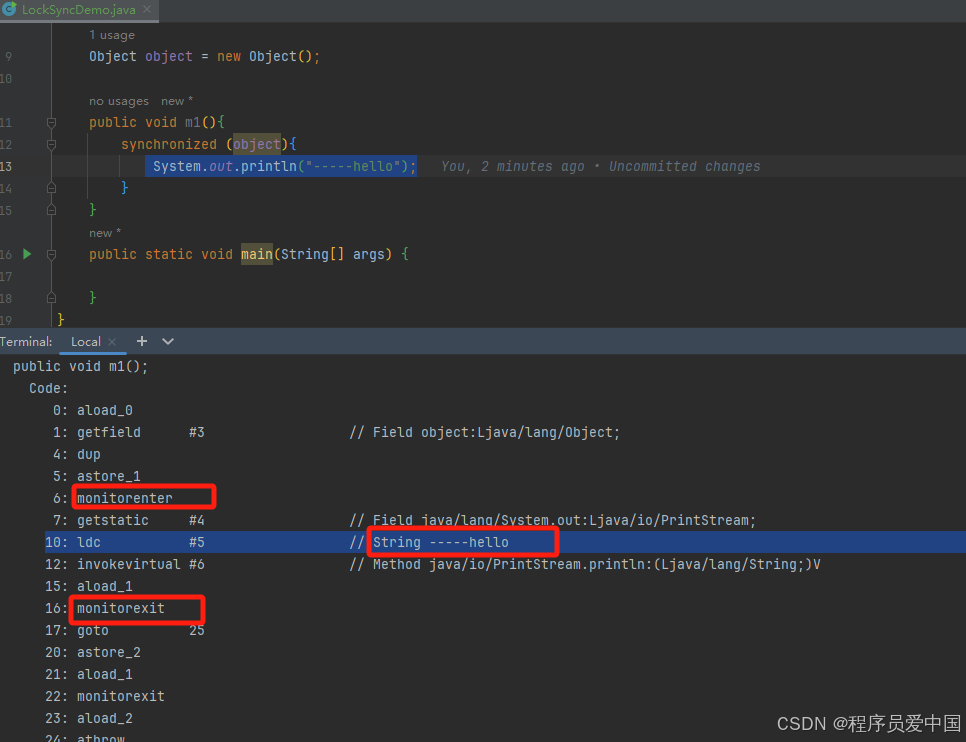Click the monitorexit instruction at offset 22
Screen dimensions: 966x742
pos(121,696)
